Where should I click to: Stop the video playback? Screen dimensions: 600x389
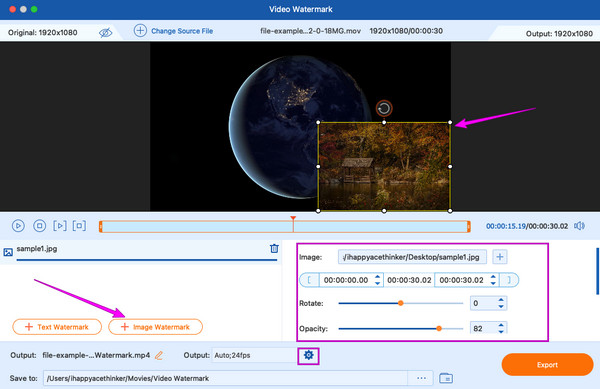click(39, 226)
